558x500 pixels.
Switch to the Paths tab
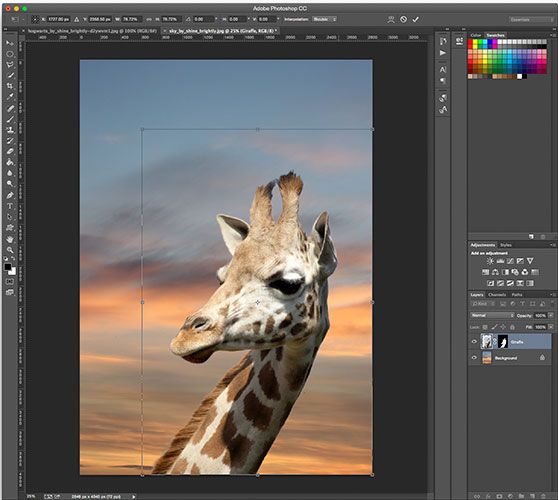(x=517, y=295)
